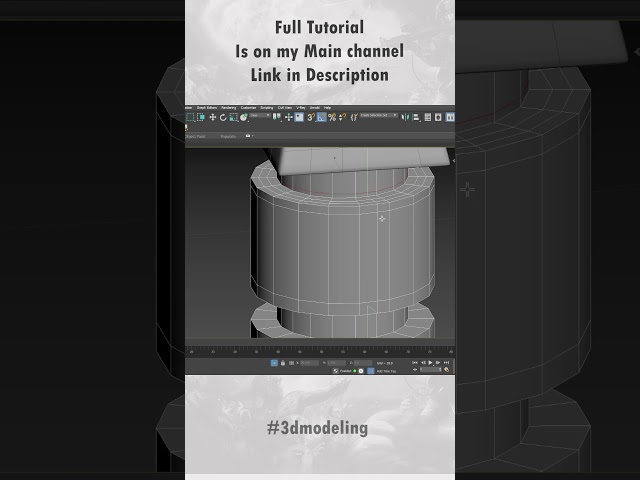This screenshot has width=640, height=480.
Task: Toggle the 3D Snaps button
Action: [x=311, y=117]
